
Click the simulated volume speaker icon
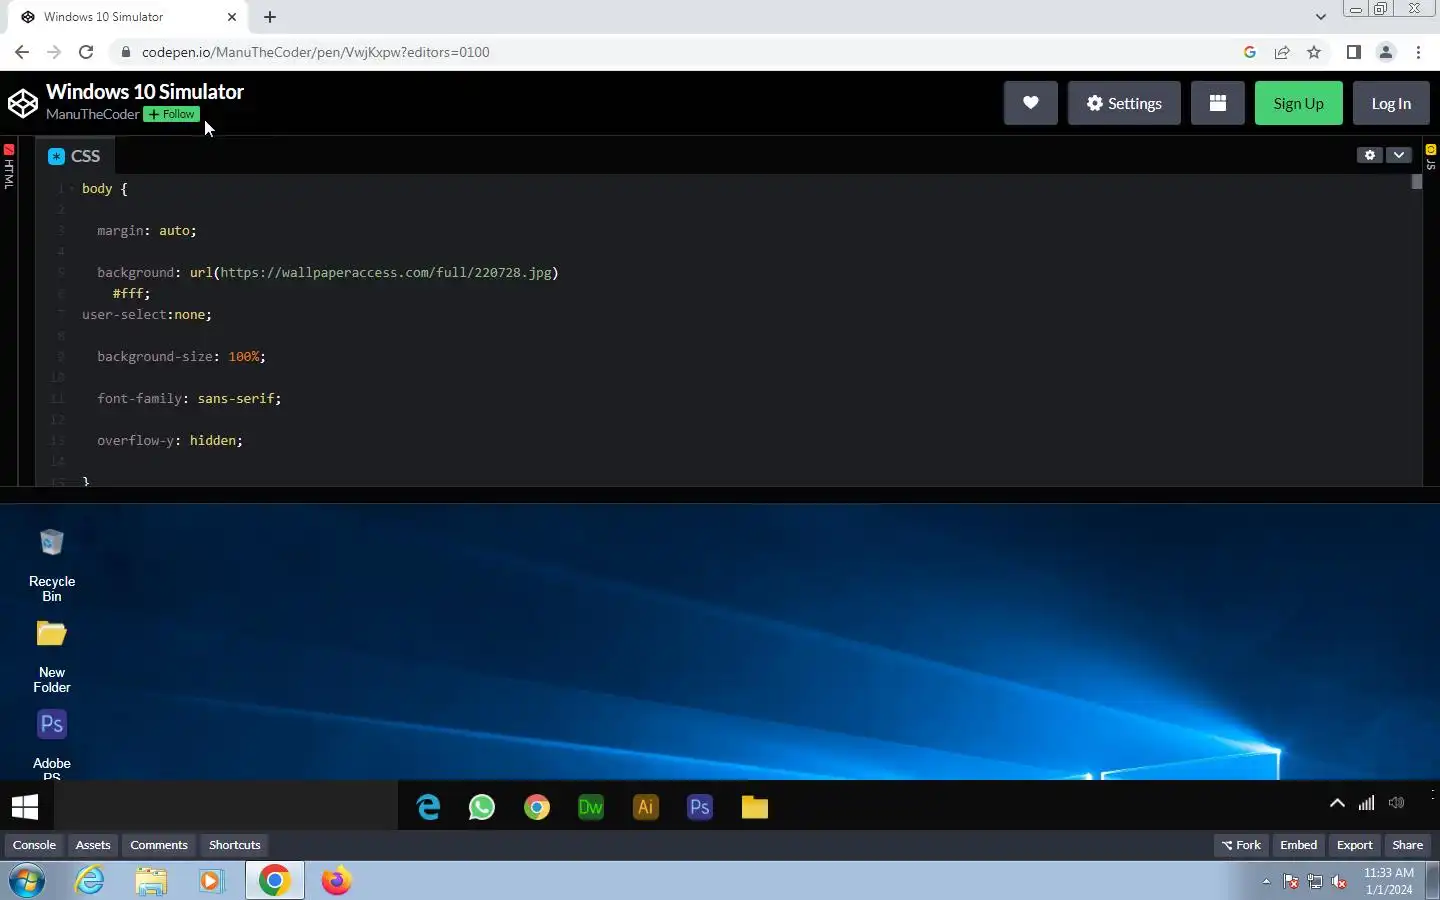(x=1397, y=803)
